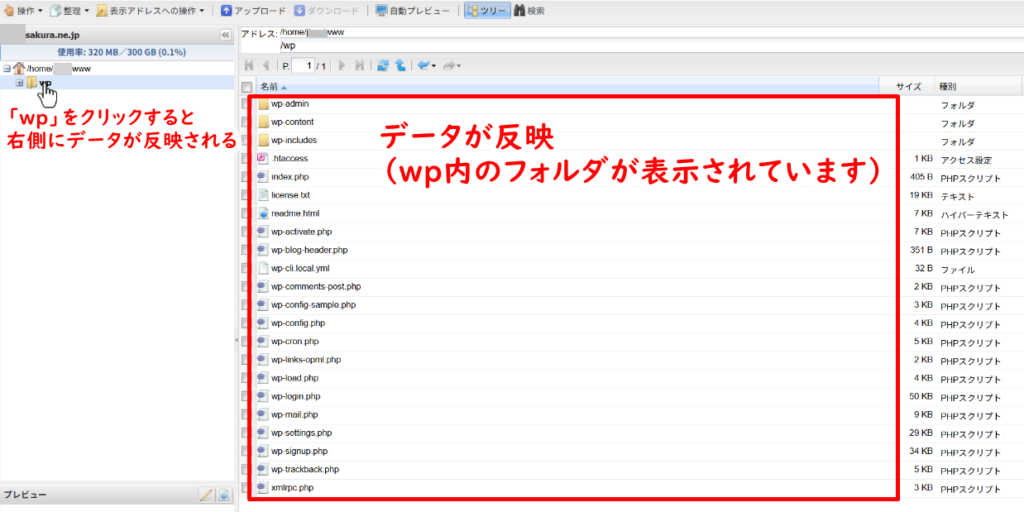Collapse the left tree panel with double-arrow
This screenshot has height=512, width=1024.
tap(226, 34)
